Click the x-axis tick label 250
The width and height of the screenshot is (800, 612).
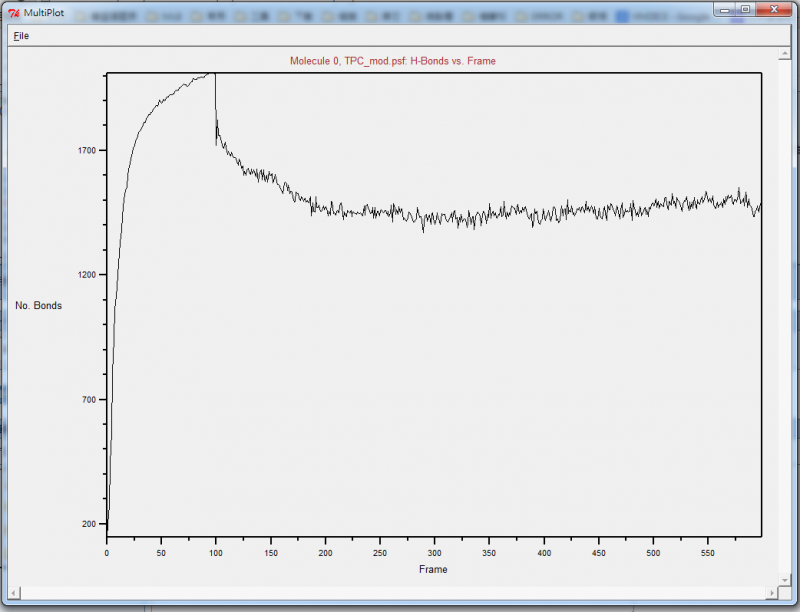coord(380,553)
